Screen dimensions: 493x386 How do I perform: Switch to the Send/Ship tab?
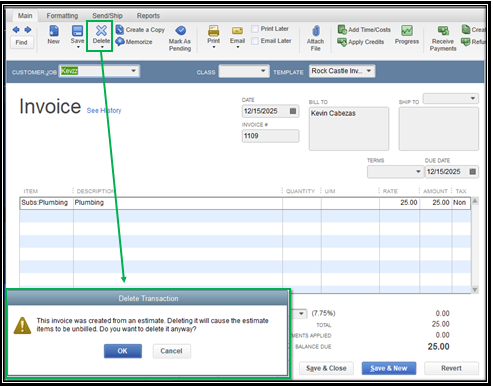coord(107,16)
